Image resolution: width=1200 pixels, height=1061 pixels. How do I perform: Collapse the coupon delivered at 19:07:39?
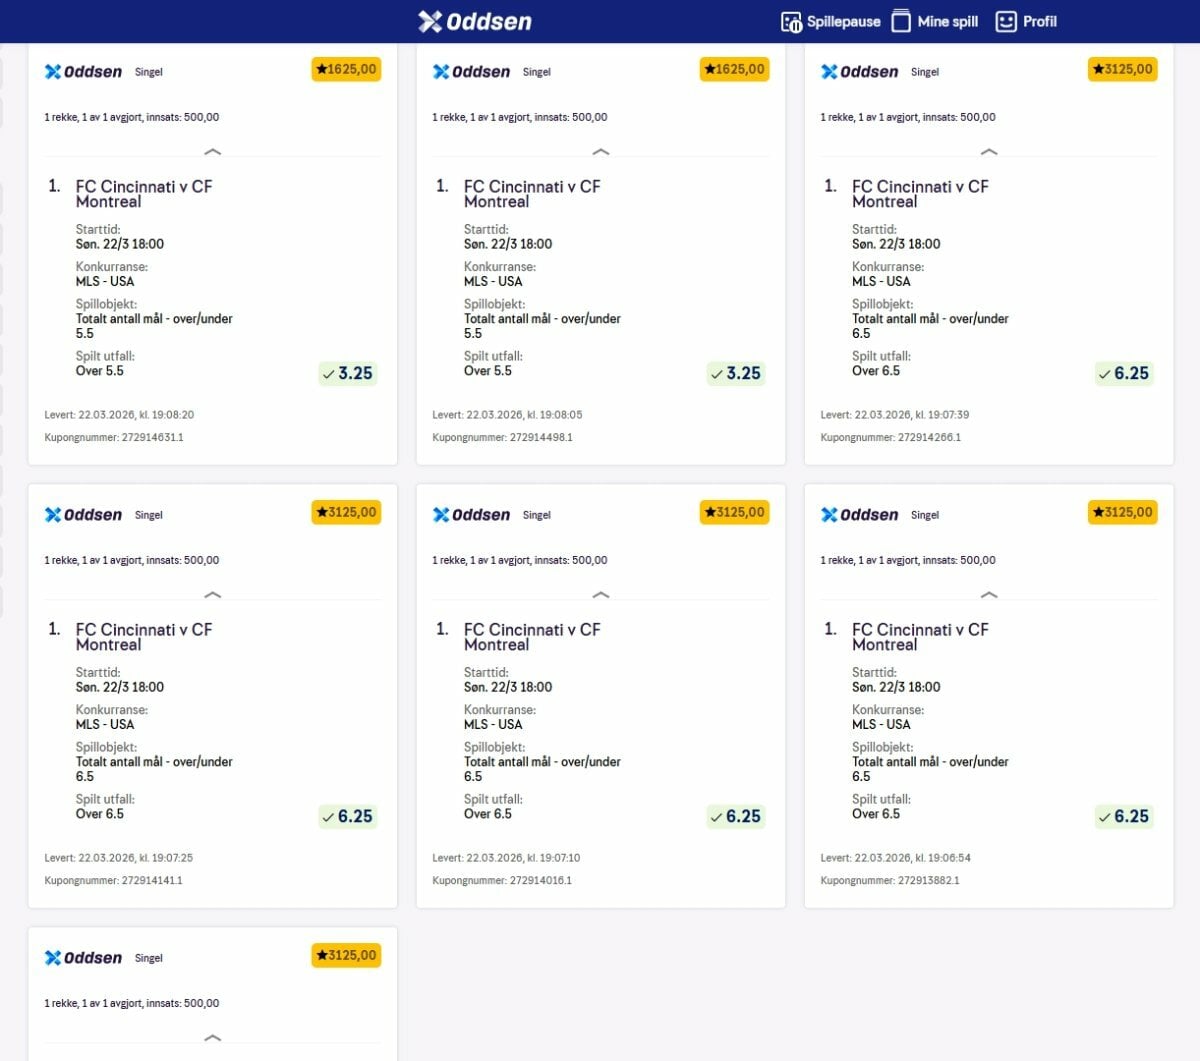click(988, 152)
